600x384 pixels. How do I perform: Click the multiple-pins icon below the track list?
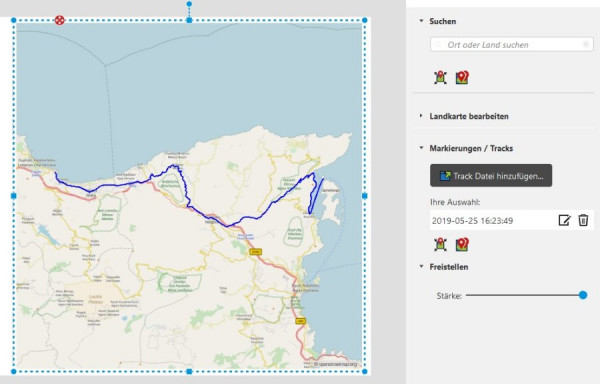point(462,244)
